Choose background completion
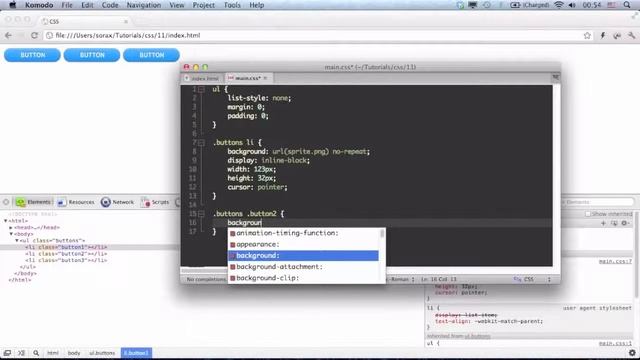 (x=303, y=256)
